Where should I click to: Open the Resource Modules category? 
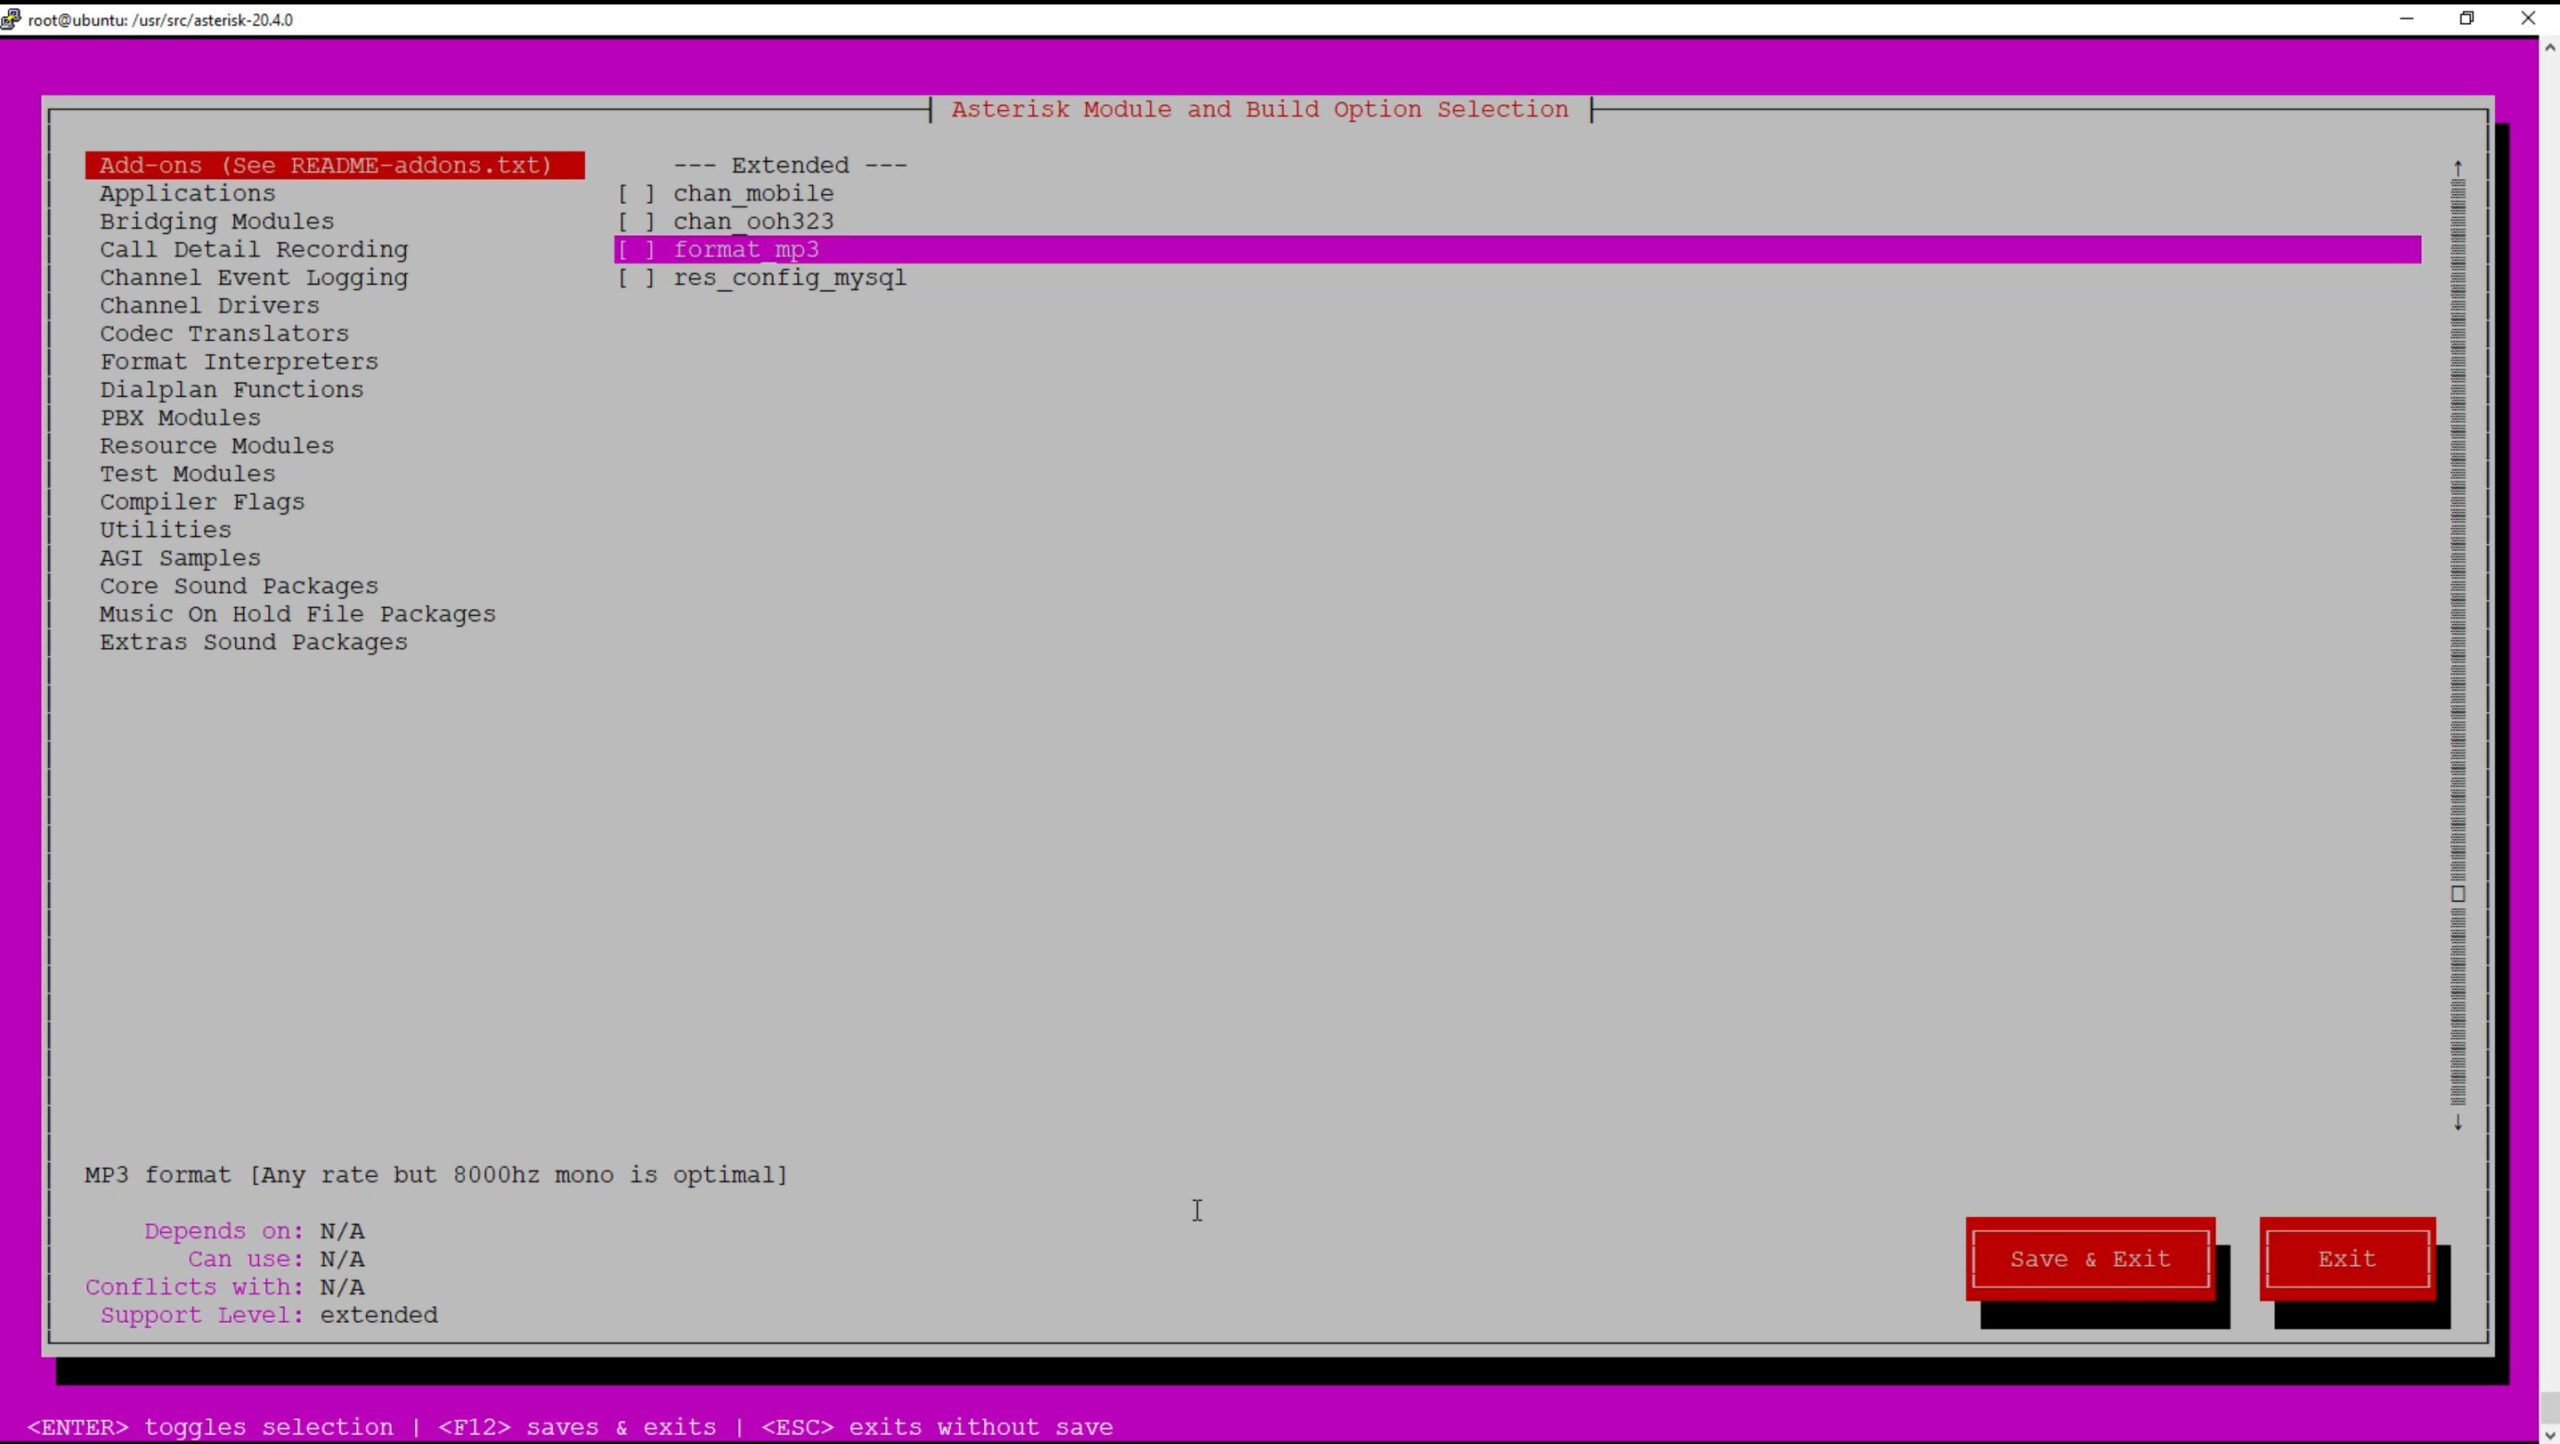[216, 445]
